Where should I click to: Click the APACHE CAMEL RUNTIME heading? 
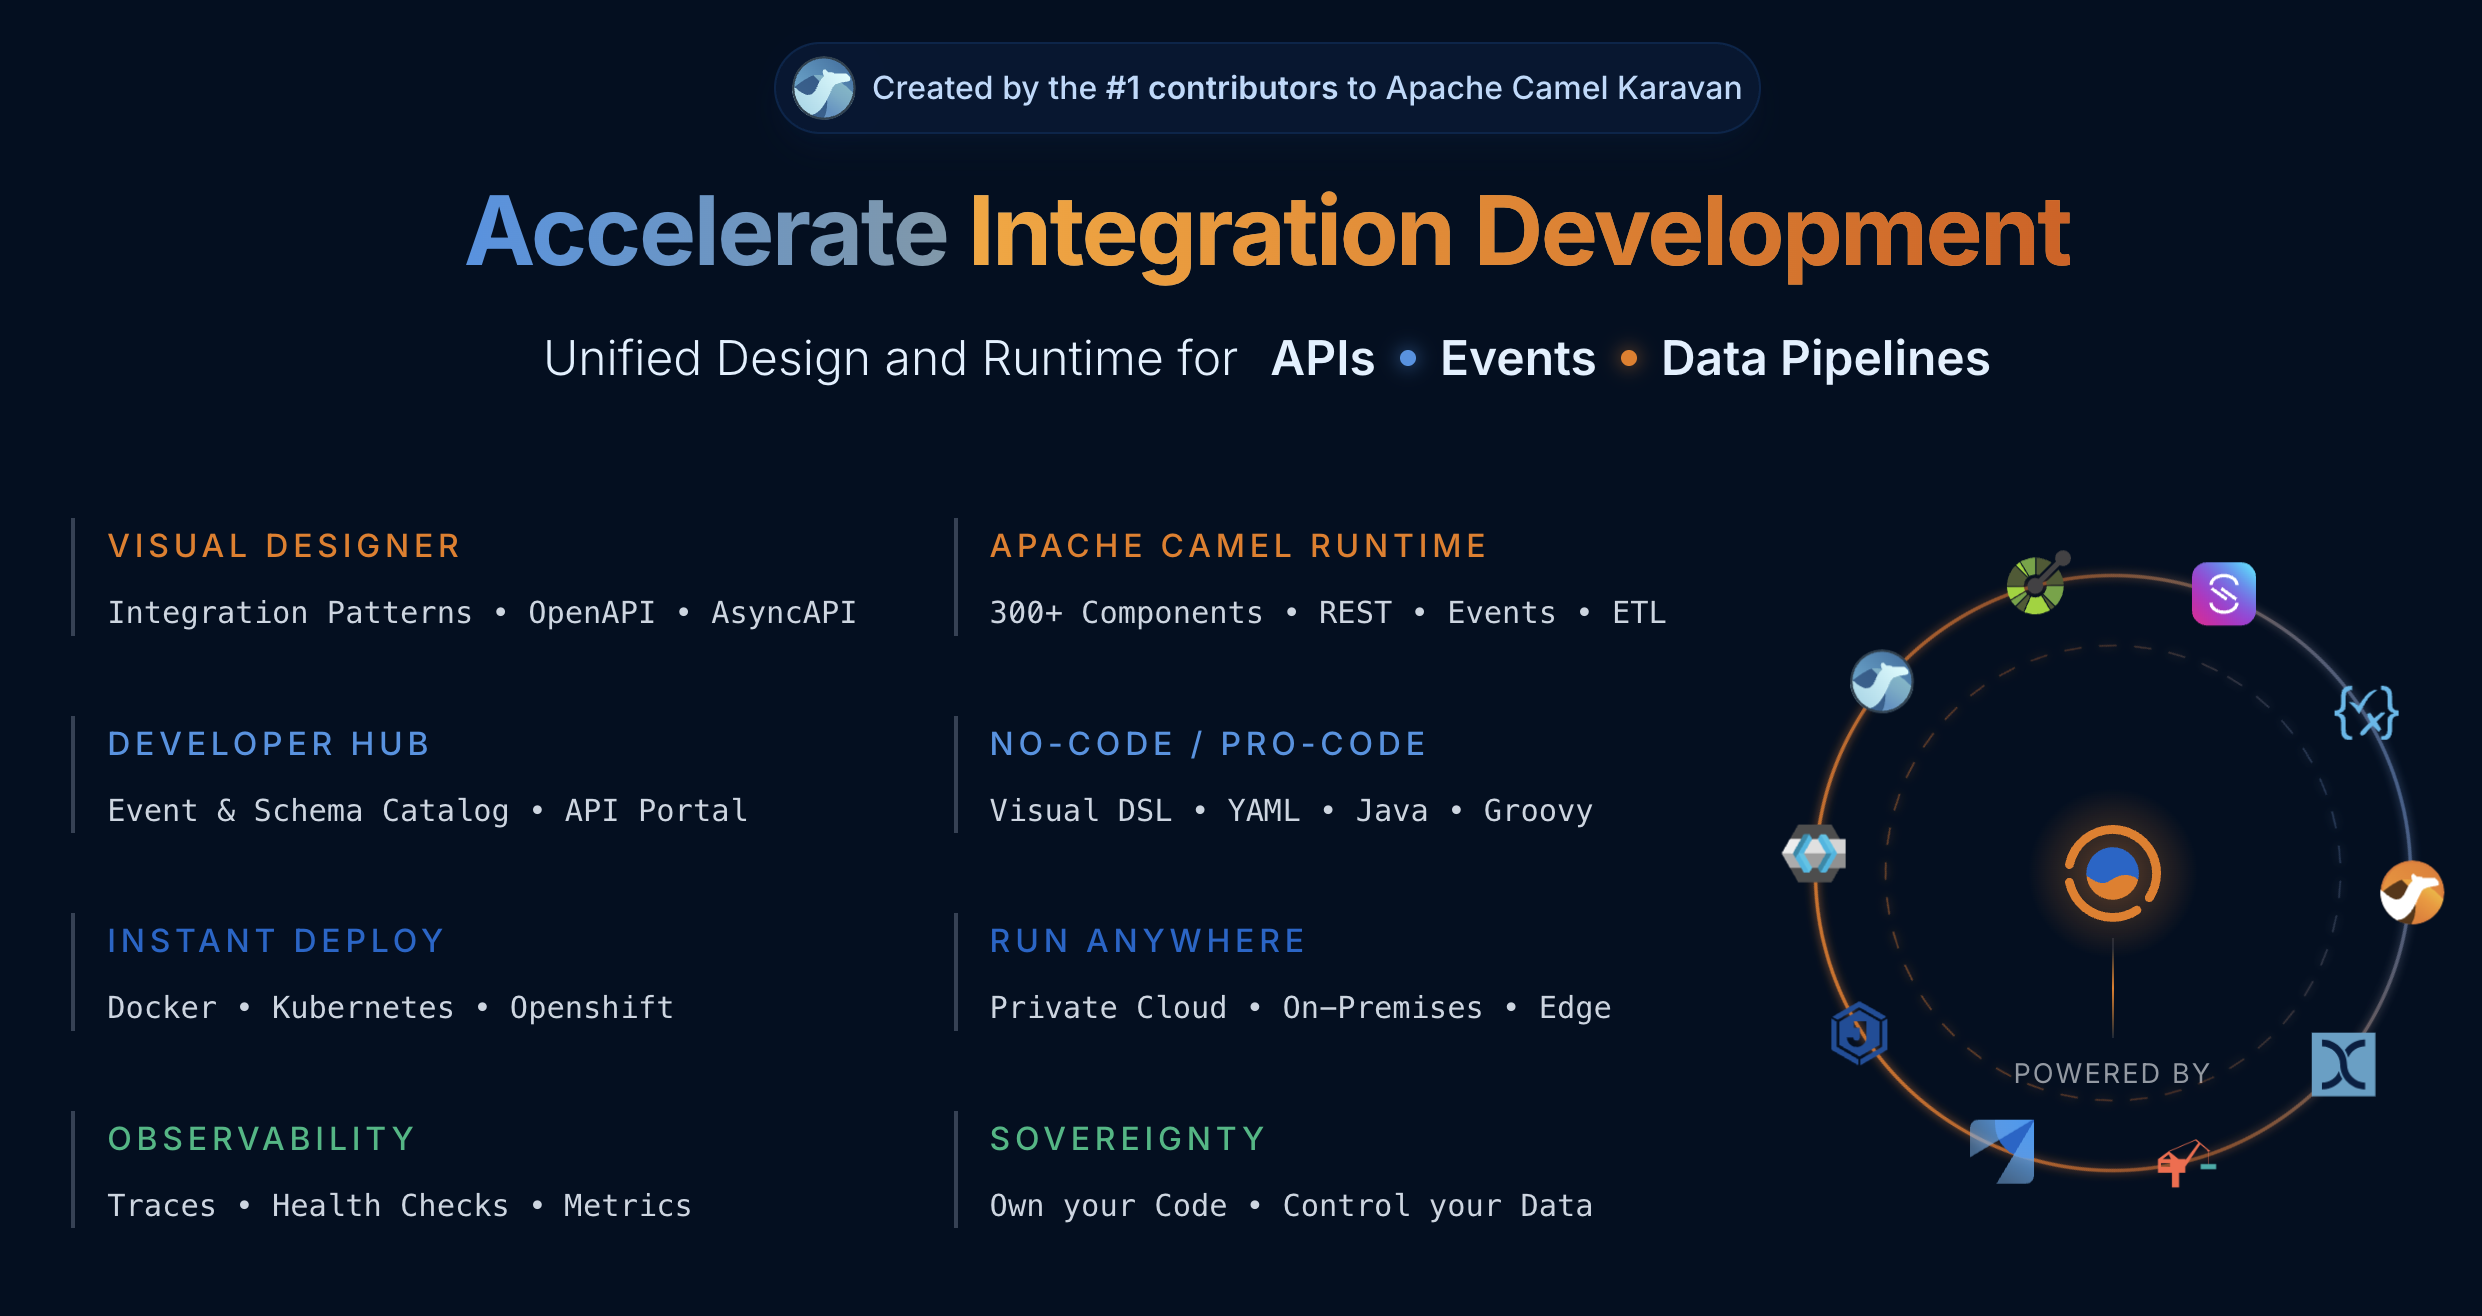(1238, 546)
